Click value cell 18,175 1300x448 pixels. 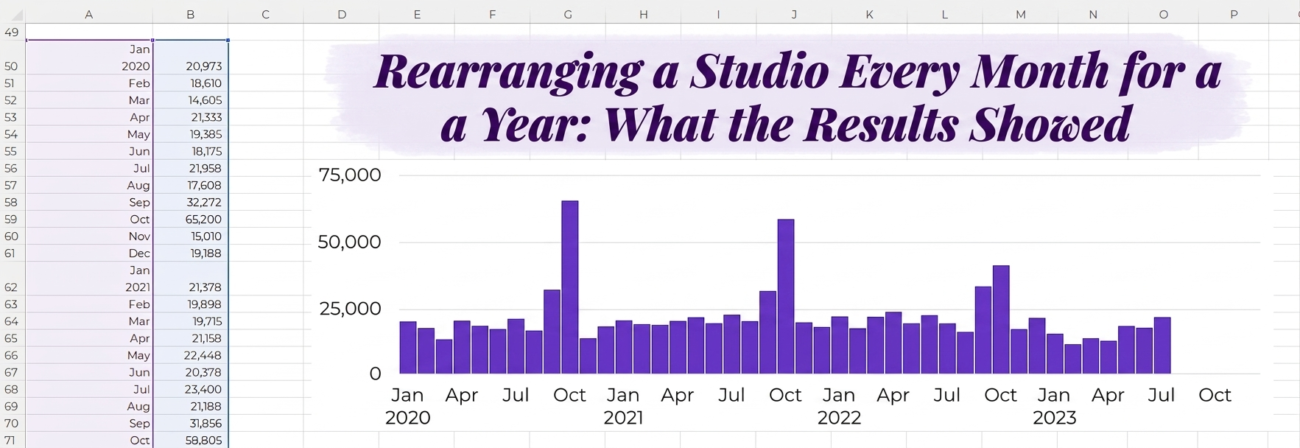coord(190,151)
